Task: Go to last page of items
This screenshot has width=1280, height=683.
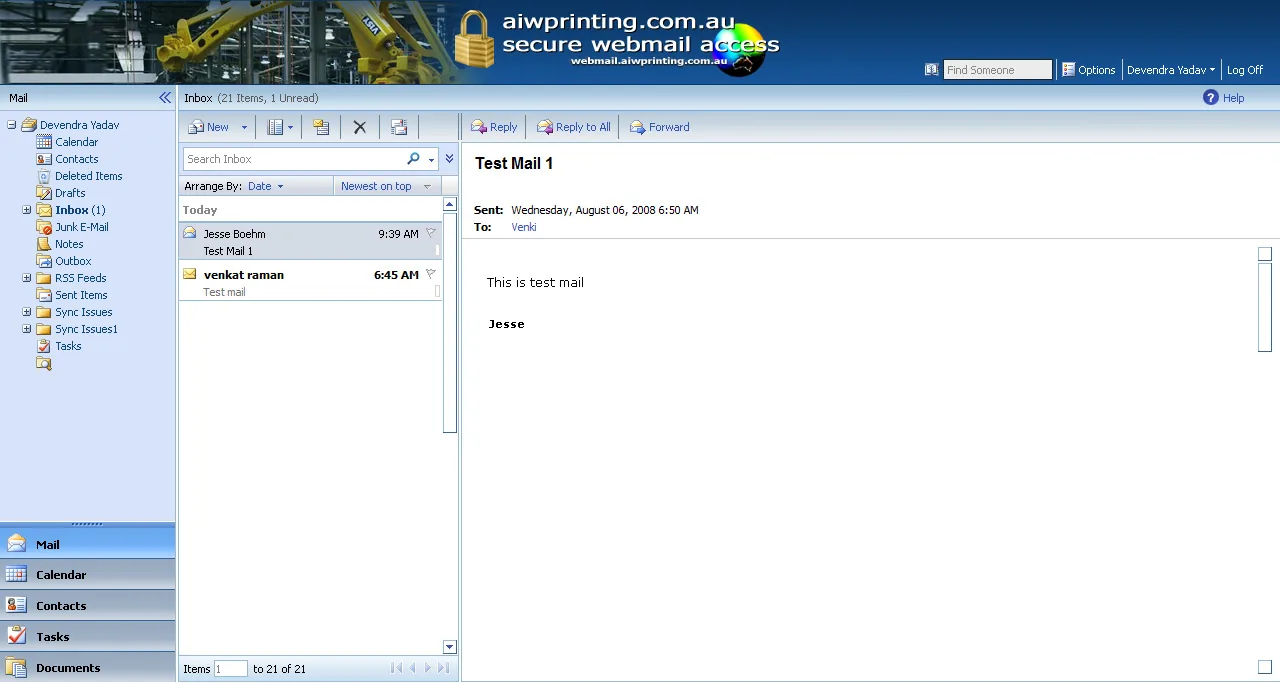Action: [x=444, y=668]
